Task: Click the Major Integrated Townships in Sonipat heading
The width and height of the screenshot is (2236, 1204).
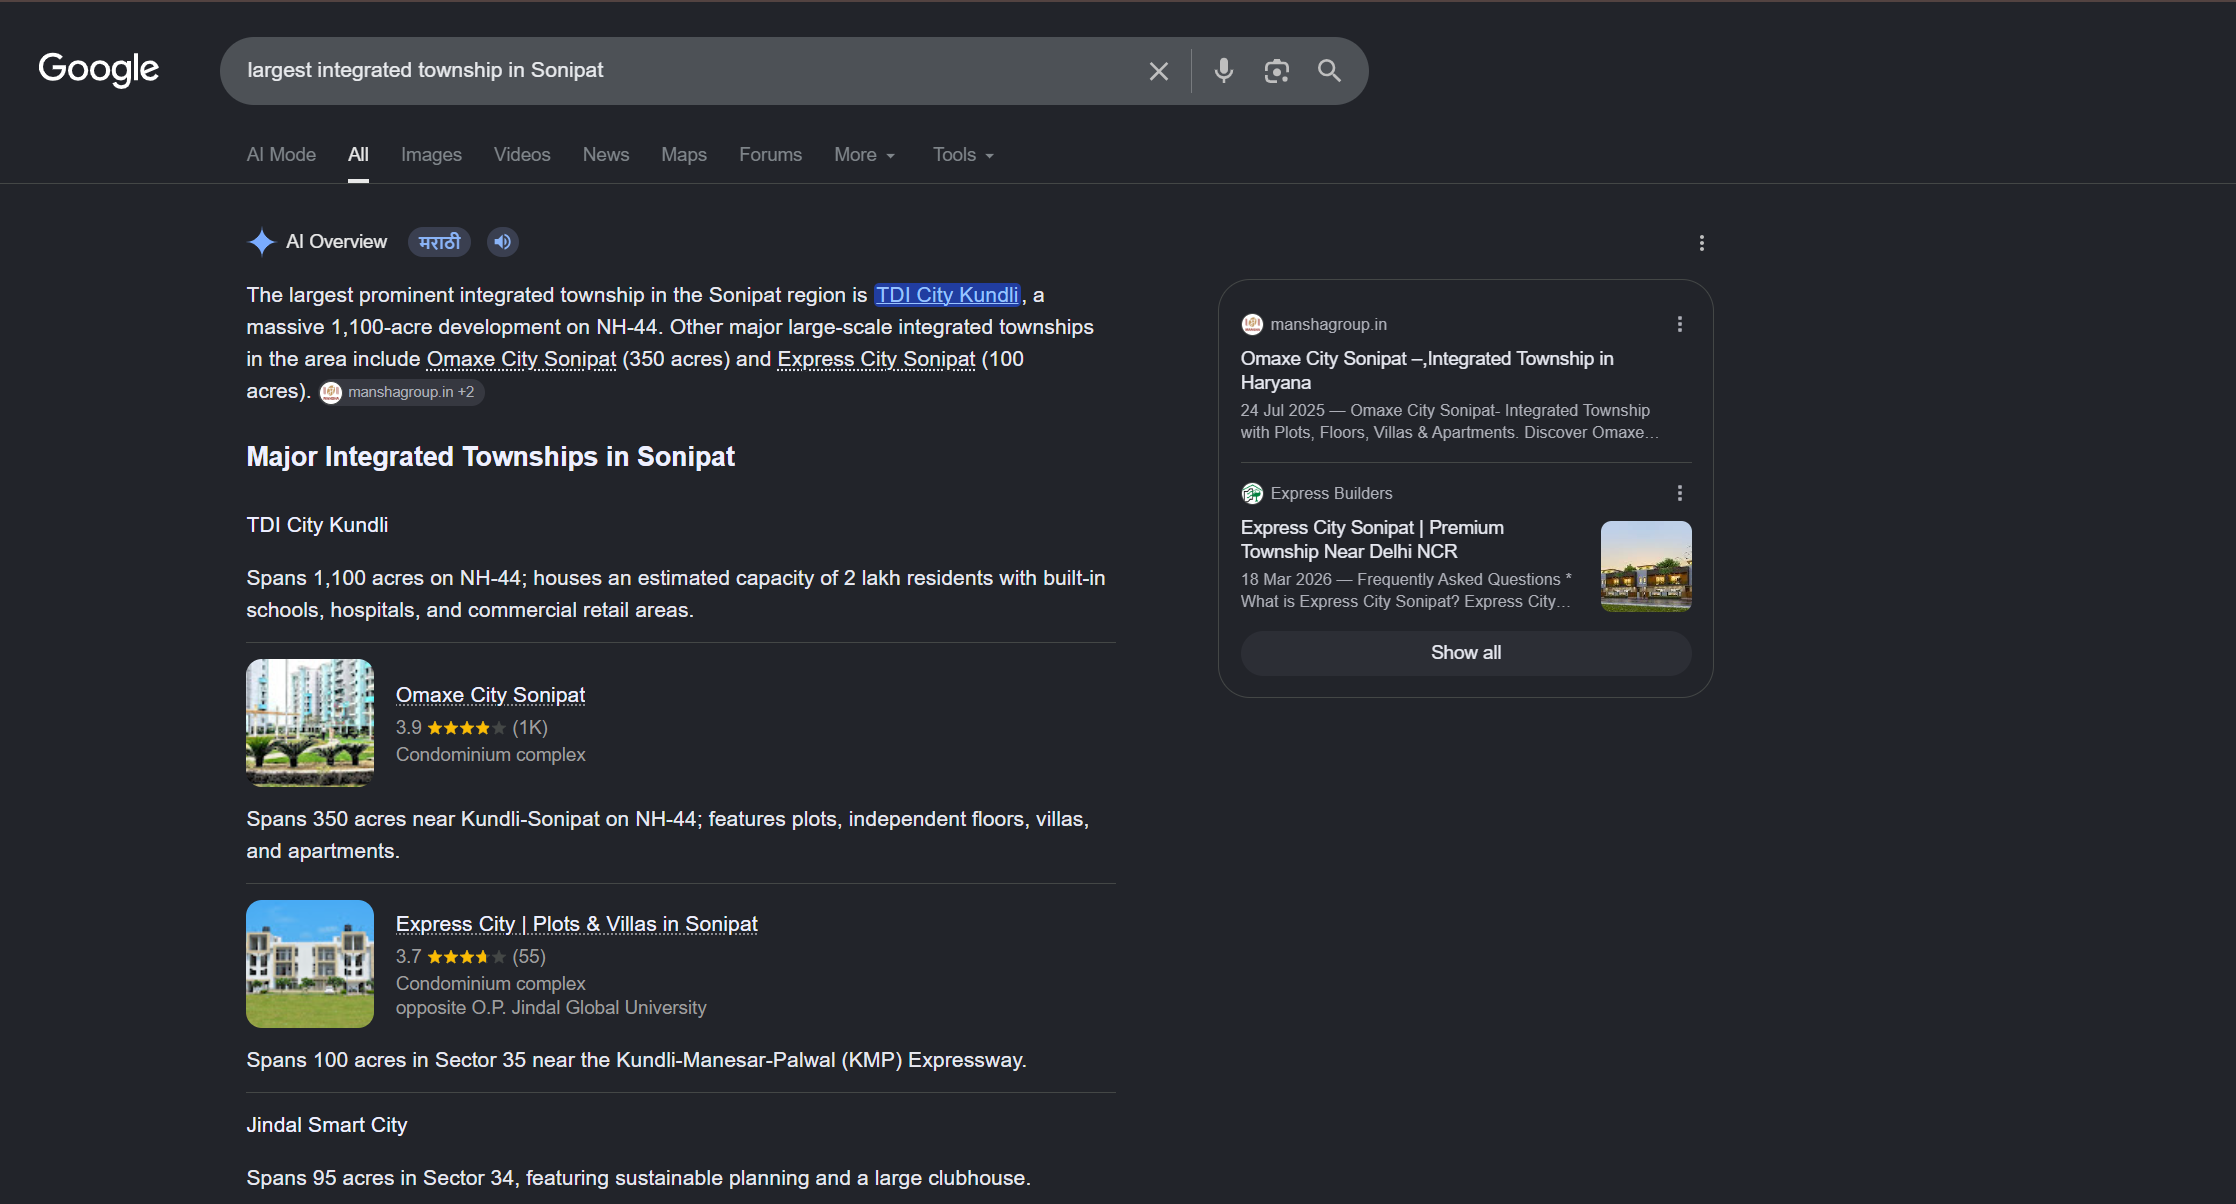Action: (x=490, y=457)
